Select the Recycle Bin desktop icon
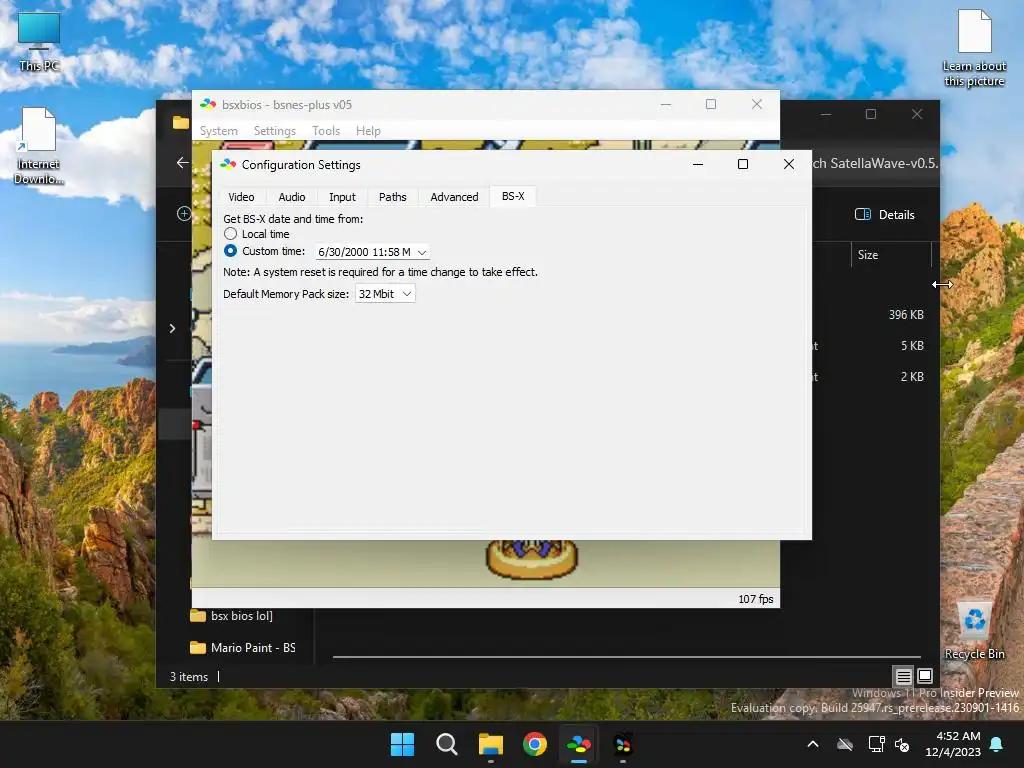The width and height of the screenshot is (1024, 768). click(x=974, y=631)
